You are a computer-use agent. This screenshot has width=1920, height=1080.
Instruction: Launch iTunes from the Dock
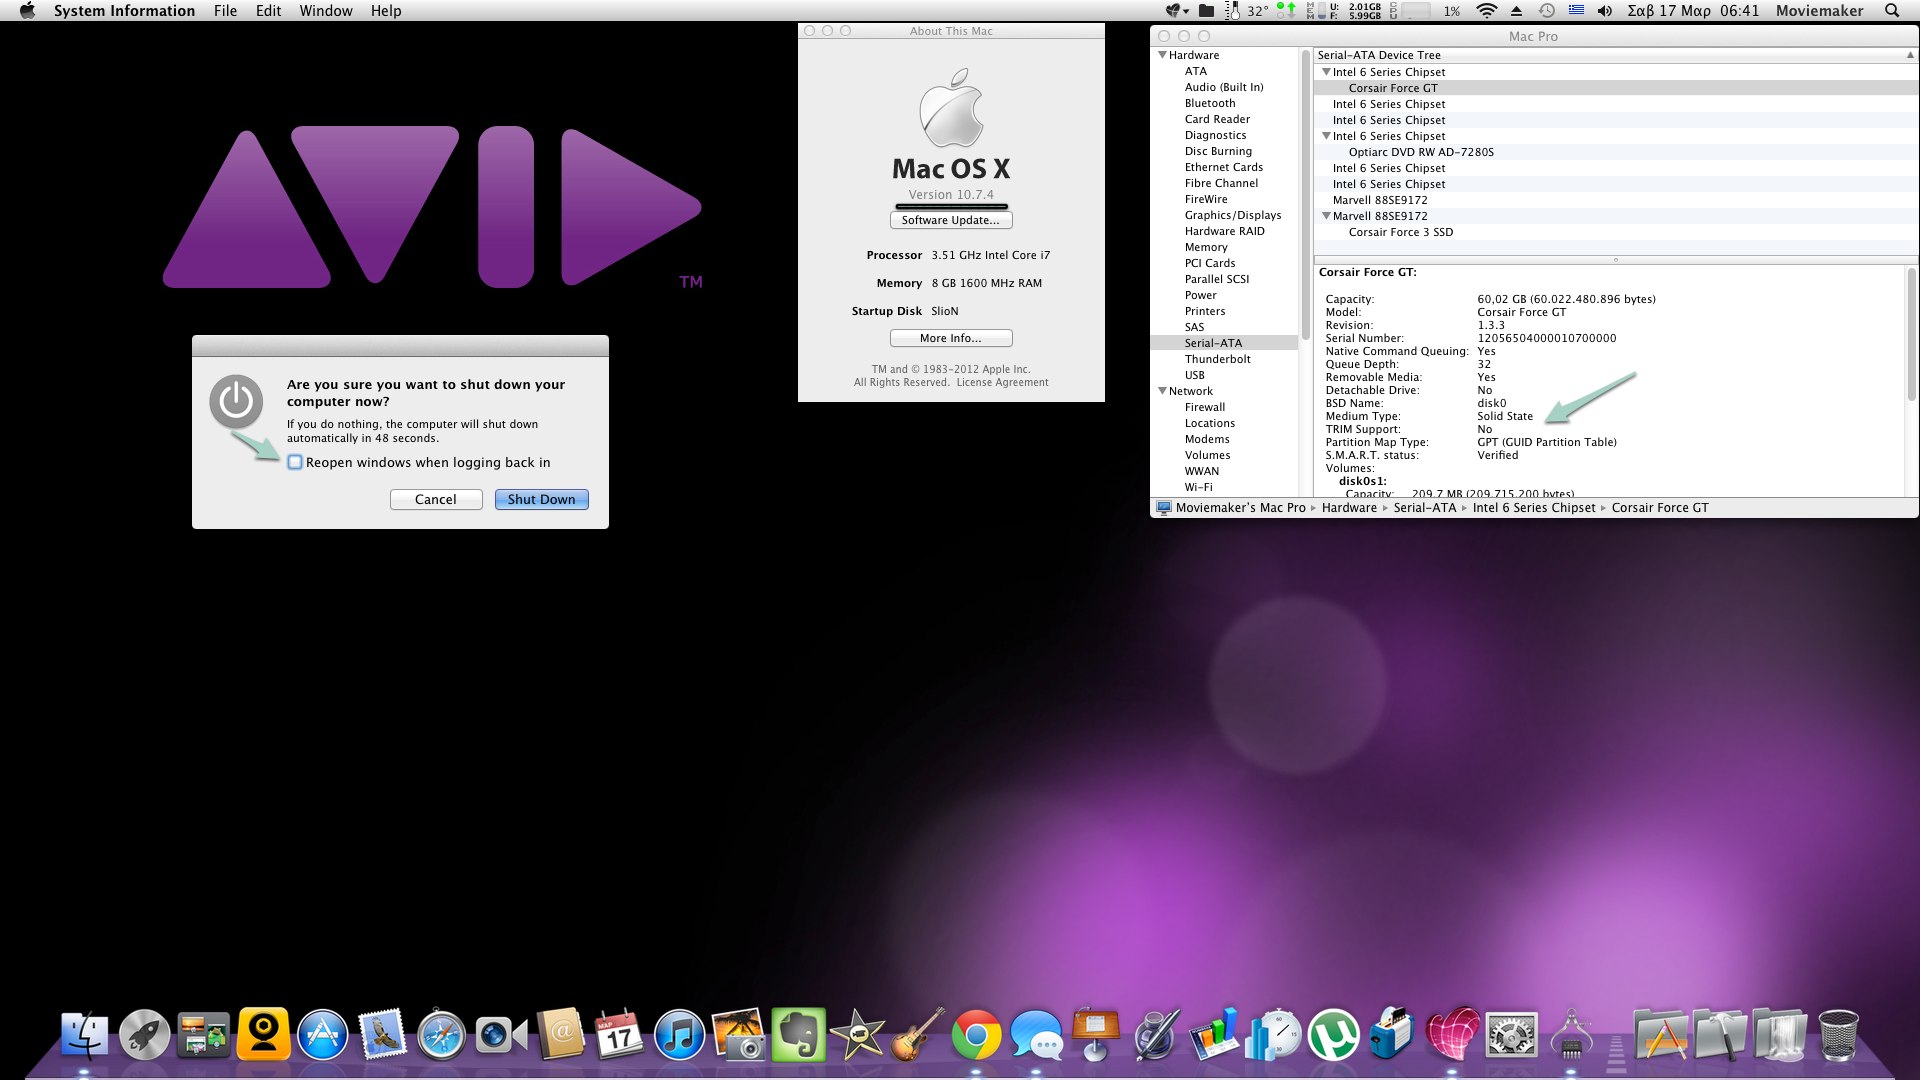coord(679,1034)
